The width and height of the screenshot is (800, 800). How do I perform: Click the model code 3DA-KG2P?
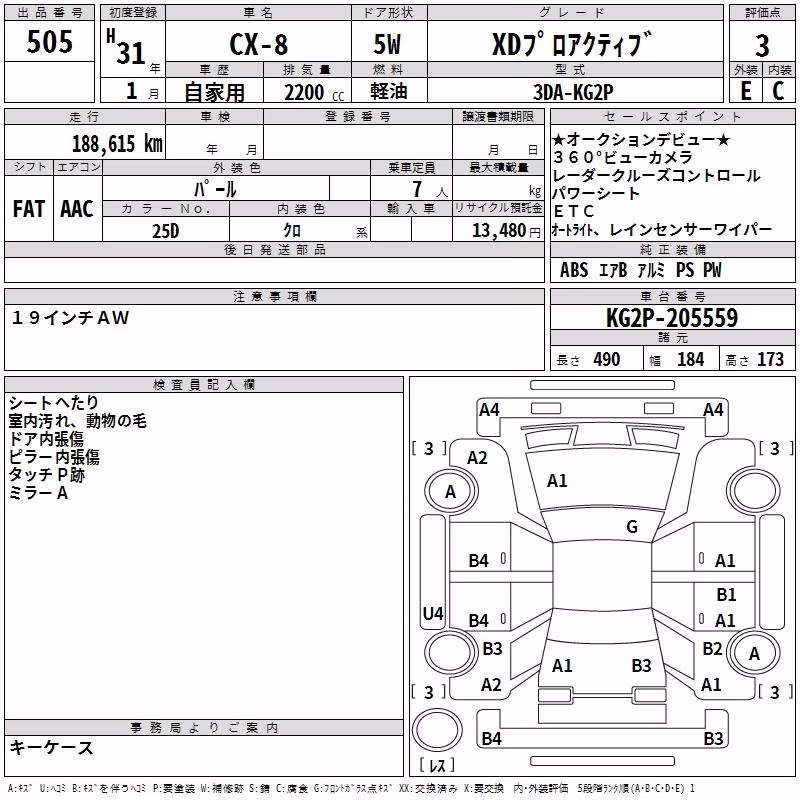573,92
